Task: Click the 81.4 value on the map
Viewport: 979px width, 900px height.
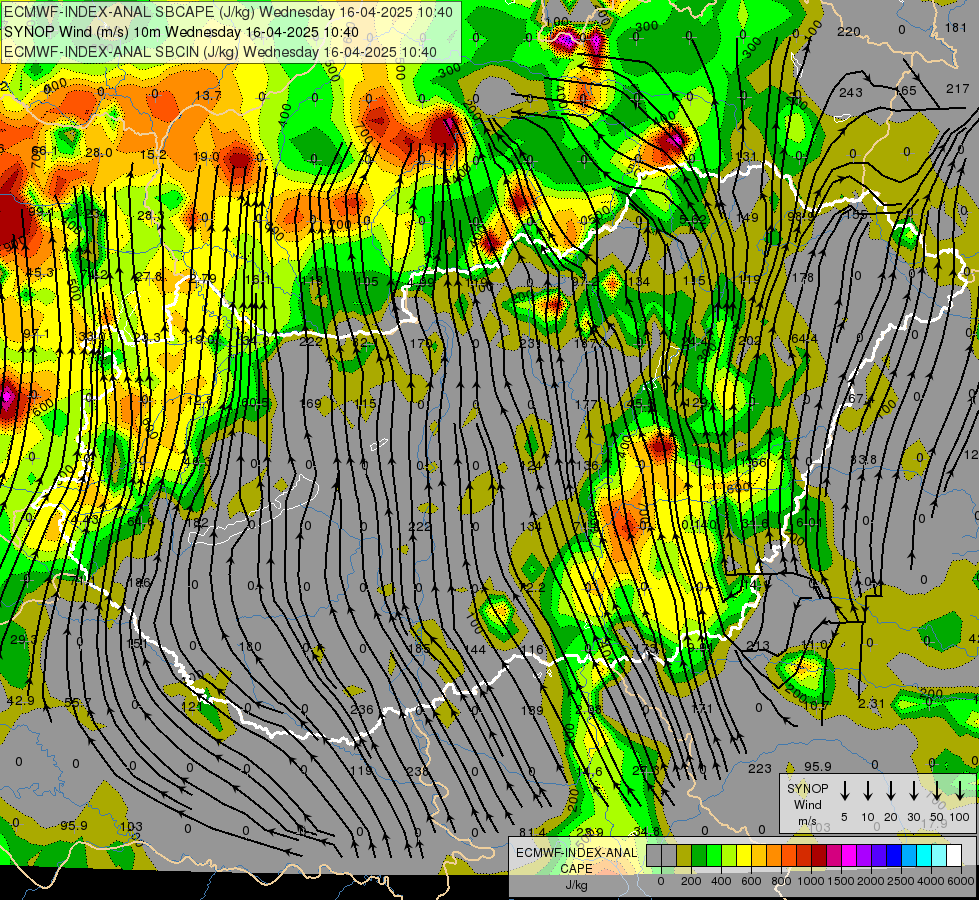Action: [x=532, y=832]
